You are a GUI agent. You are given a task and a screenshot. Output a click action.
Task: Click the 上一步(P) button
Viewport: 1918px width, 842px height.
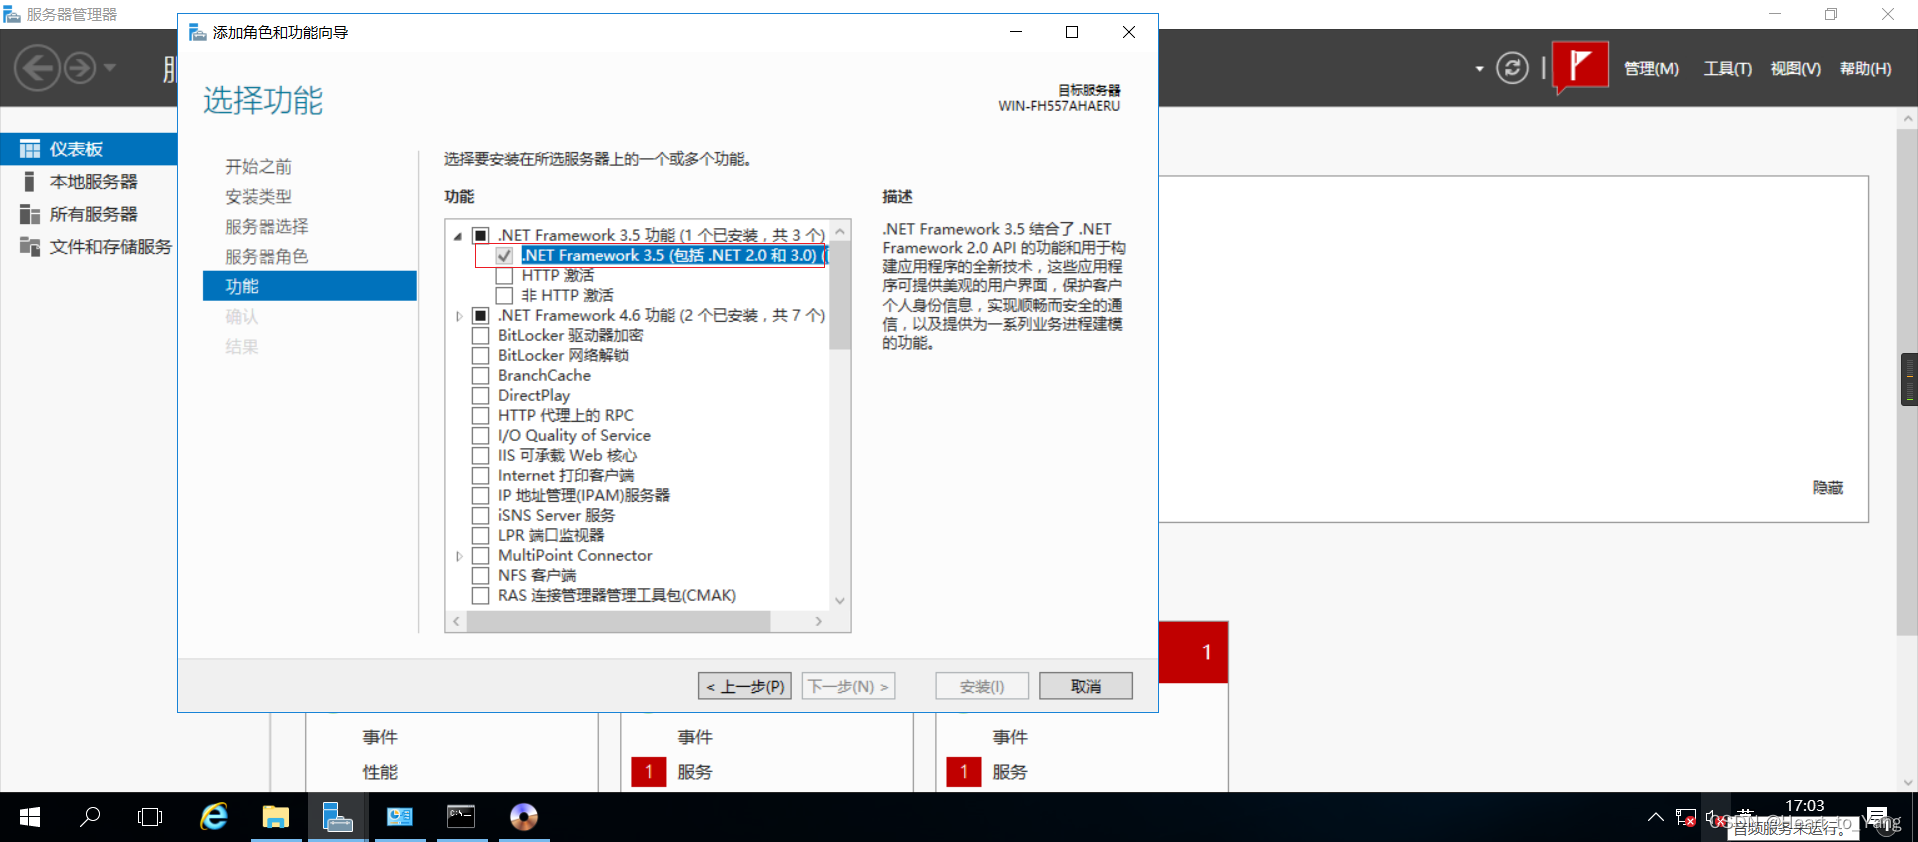(x=745, y=686)
